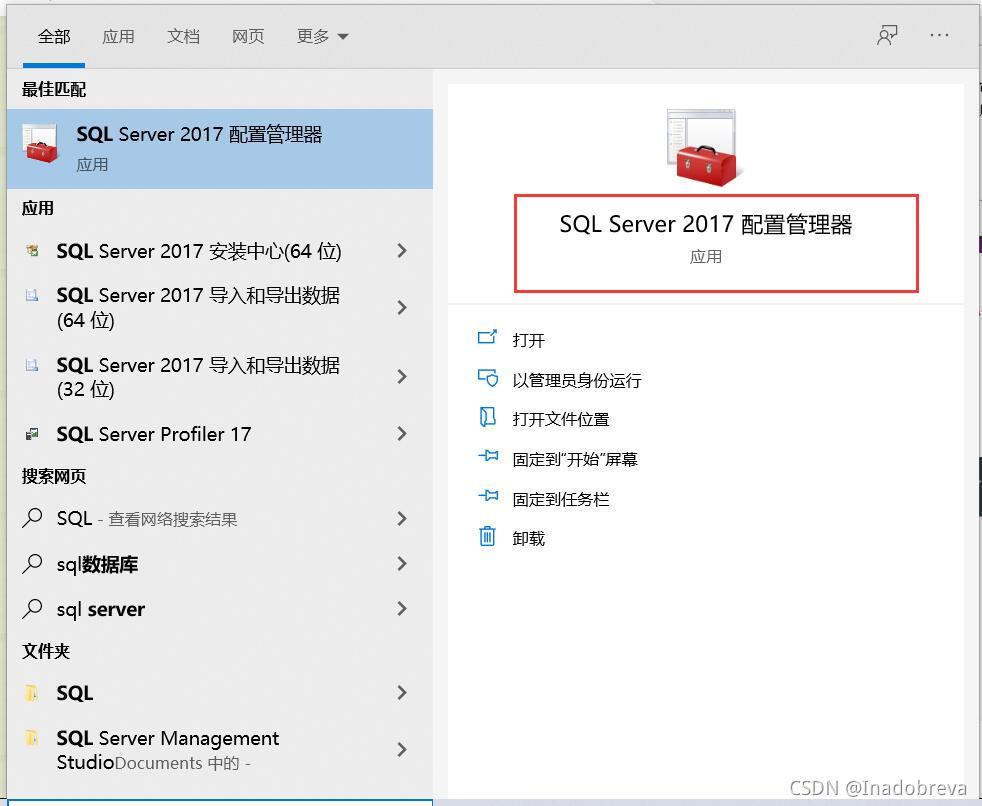The width and height of the screenshot is (982, 806).
Task: Click search icon beside sql server
Action: [x=32, y=608]
